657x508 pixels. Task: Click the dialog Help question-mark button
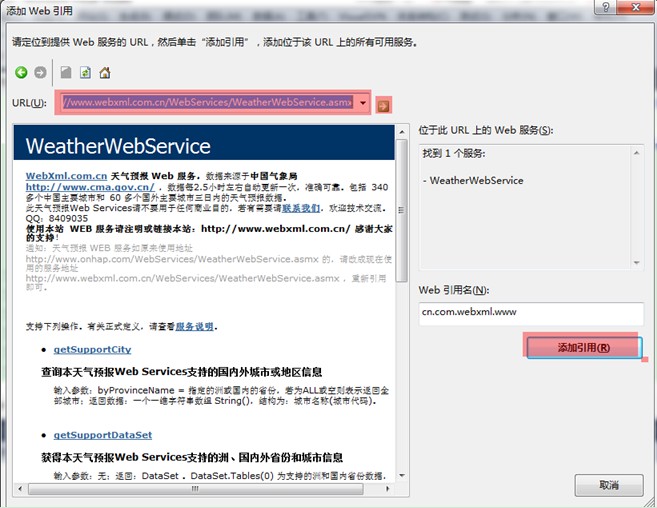[x=605, y=7]
